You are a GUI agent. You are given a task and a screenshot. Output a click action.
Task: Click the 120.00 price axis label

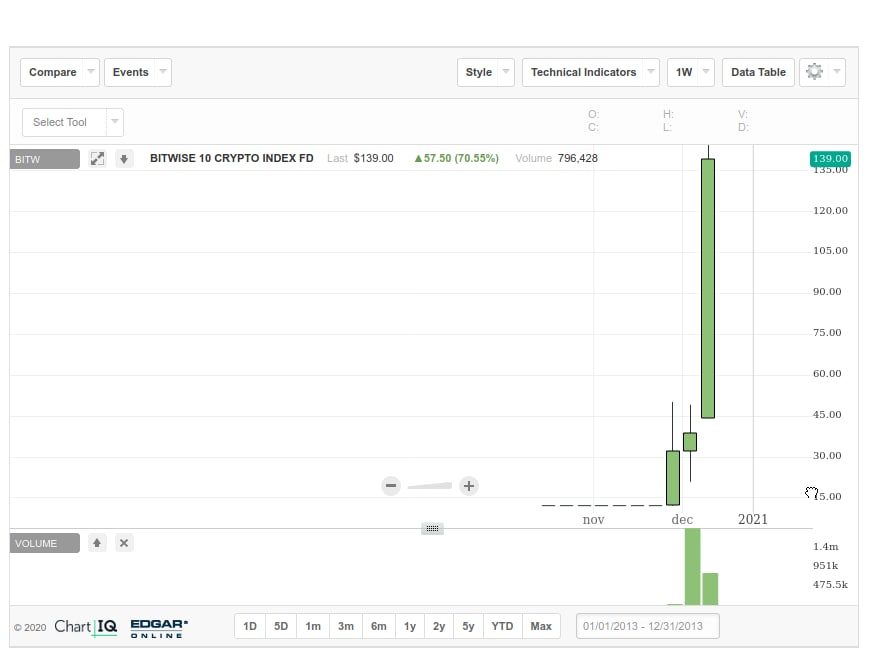tap(830, 210)
